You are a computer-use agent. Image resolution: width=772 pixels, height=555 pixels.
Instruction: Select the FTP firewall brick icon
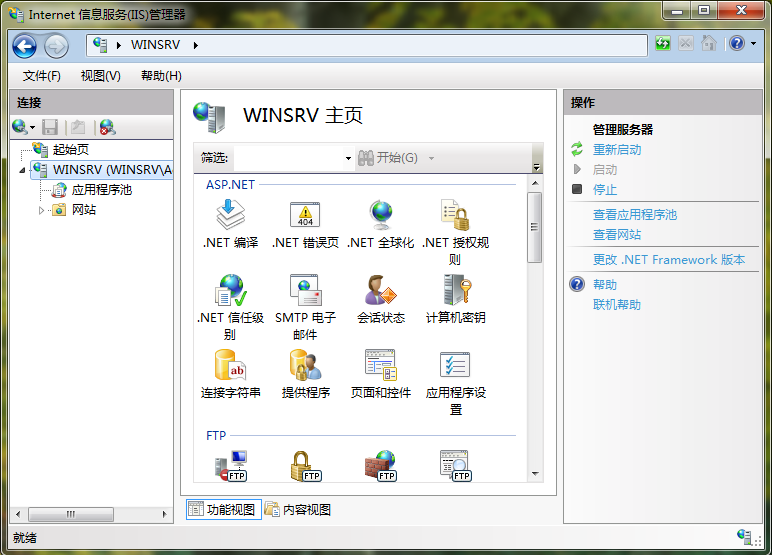381,465
